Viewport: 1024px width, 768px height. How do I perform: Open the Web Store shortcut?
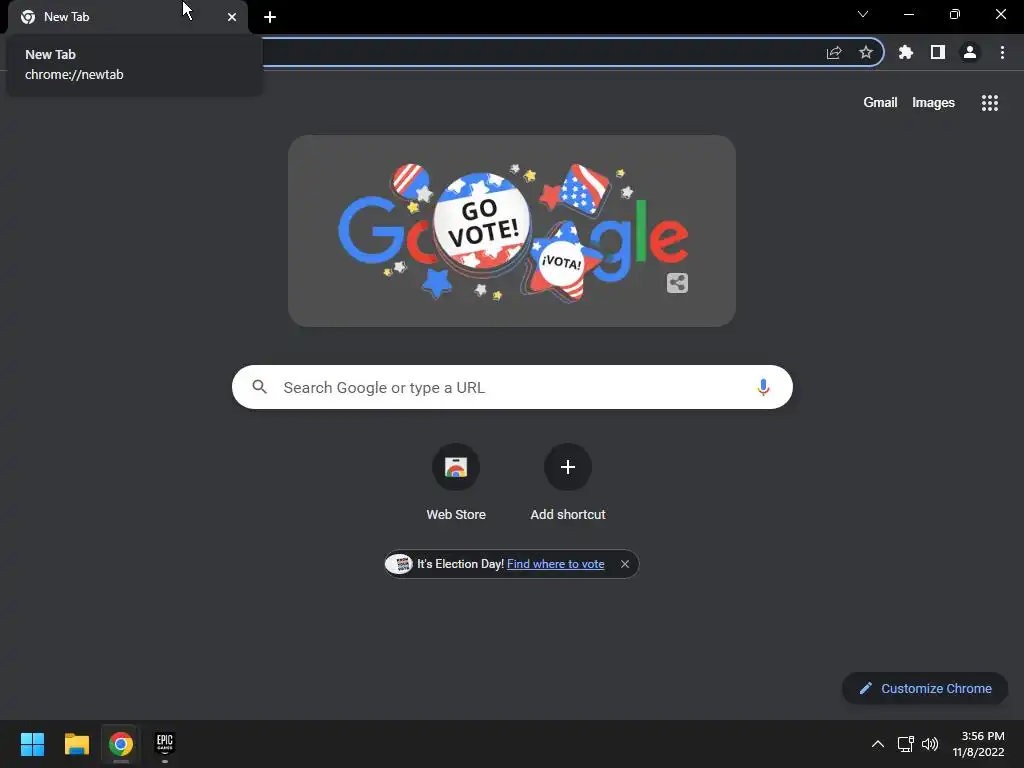[x=456, y=483]
